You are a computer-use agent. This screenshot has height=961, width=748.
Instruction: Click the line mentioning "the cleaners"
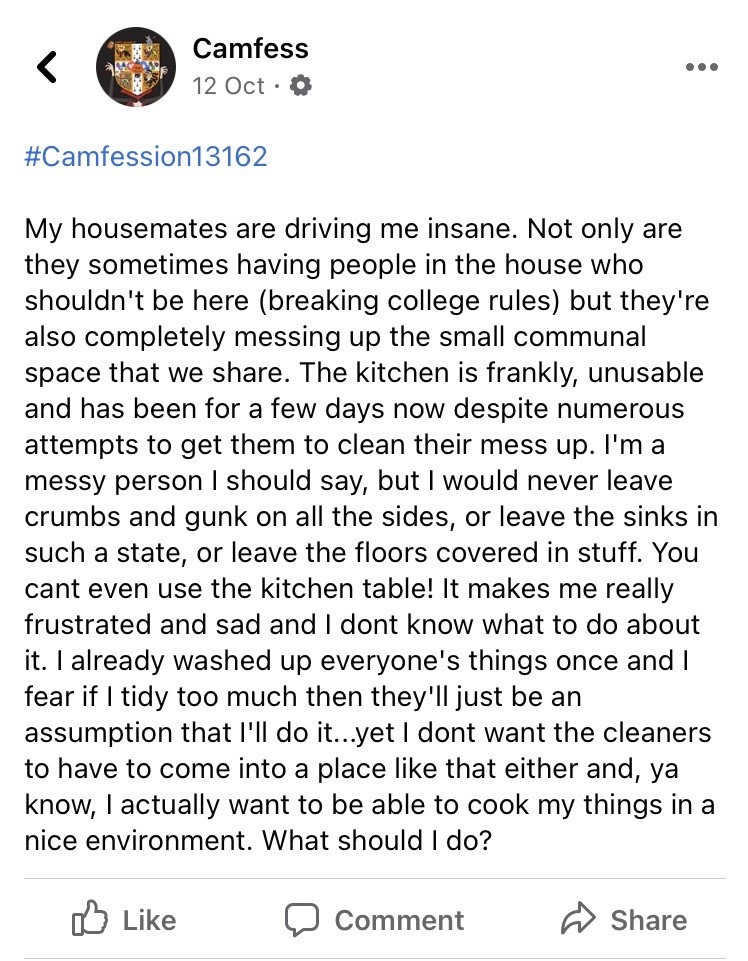(368, 732)
